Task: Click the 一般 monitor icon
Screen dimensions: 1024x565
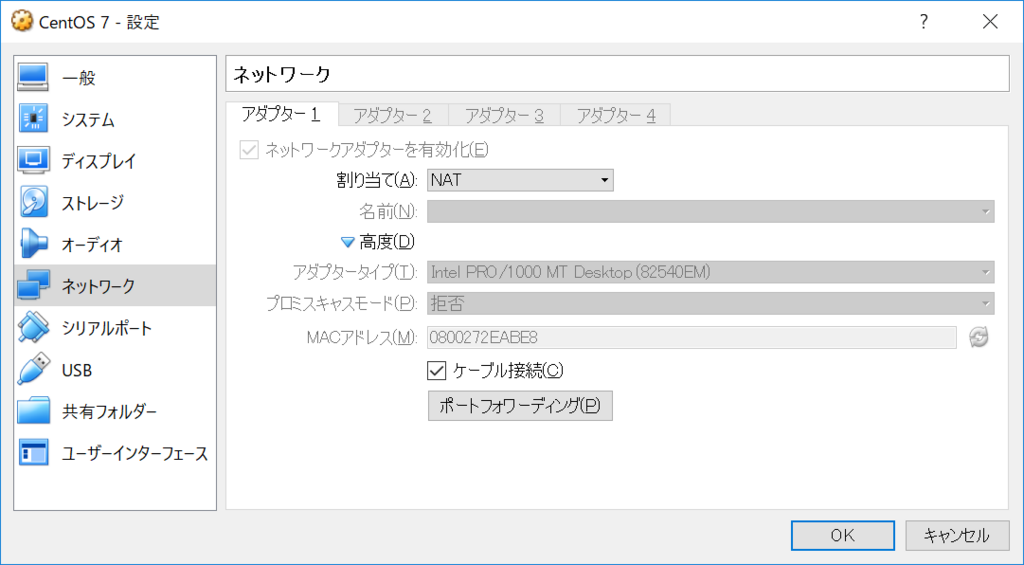Action: [x=33, y=77]
